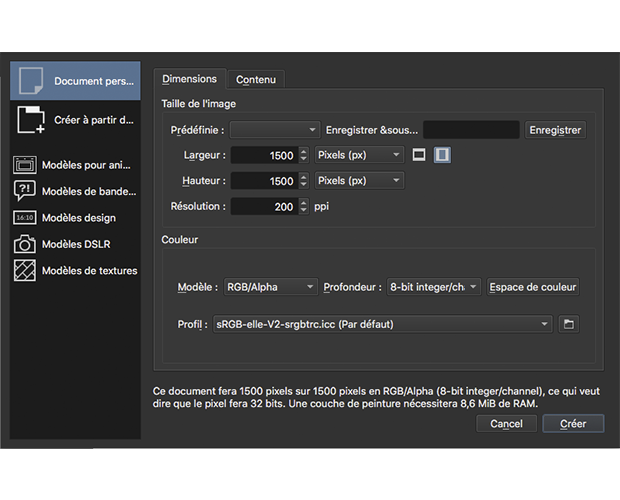620x500 pixels.
Task: Open Modèles de bande dessinée icon
Action: point(25,191)
